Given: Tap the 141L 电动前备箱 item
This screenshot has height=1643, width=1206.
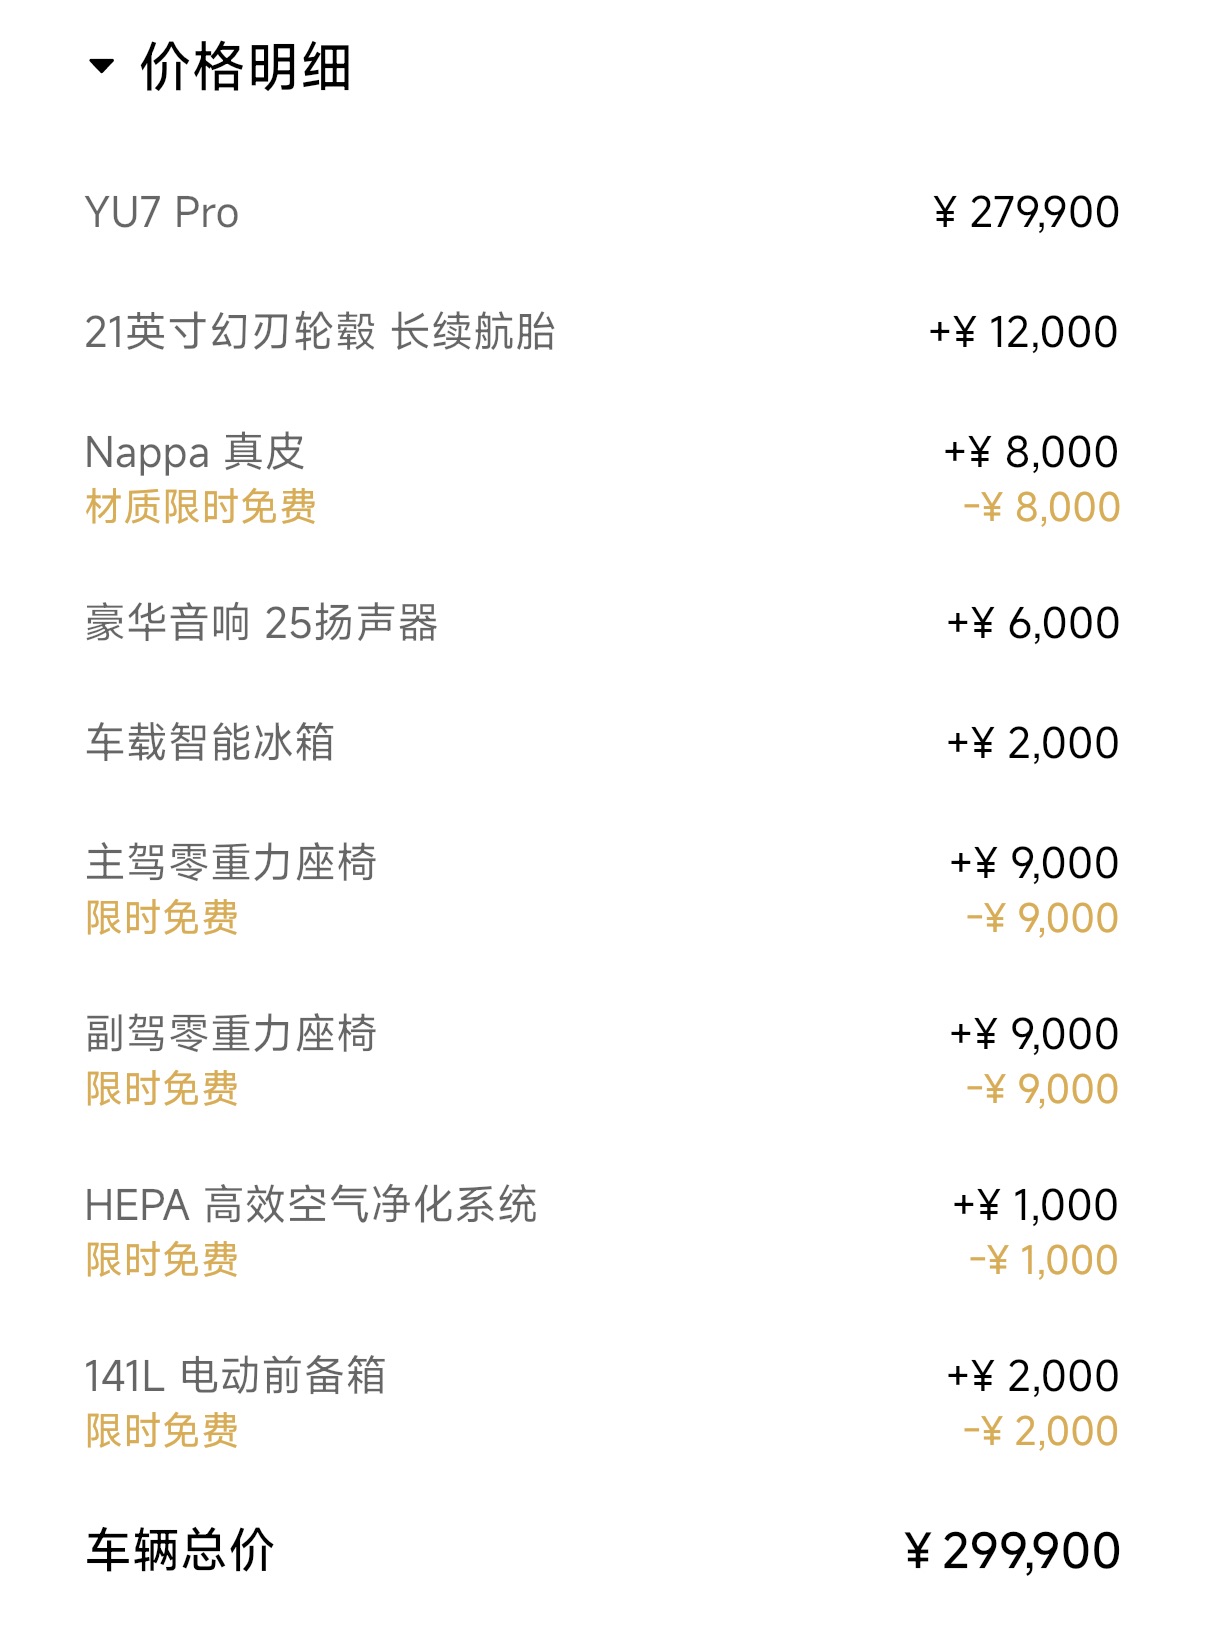Looking at the screenshot, I should pyautogui.click(x=235, y=1376).
